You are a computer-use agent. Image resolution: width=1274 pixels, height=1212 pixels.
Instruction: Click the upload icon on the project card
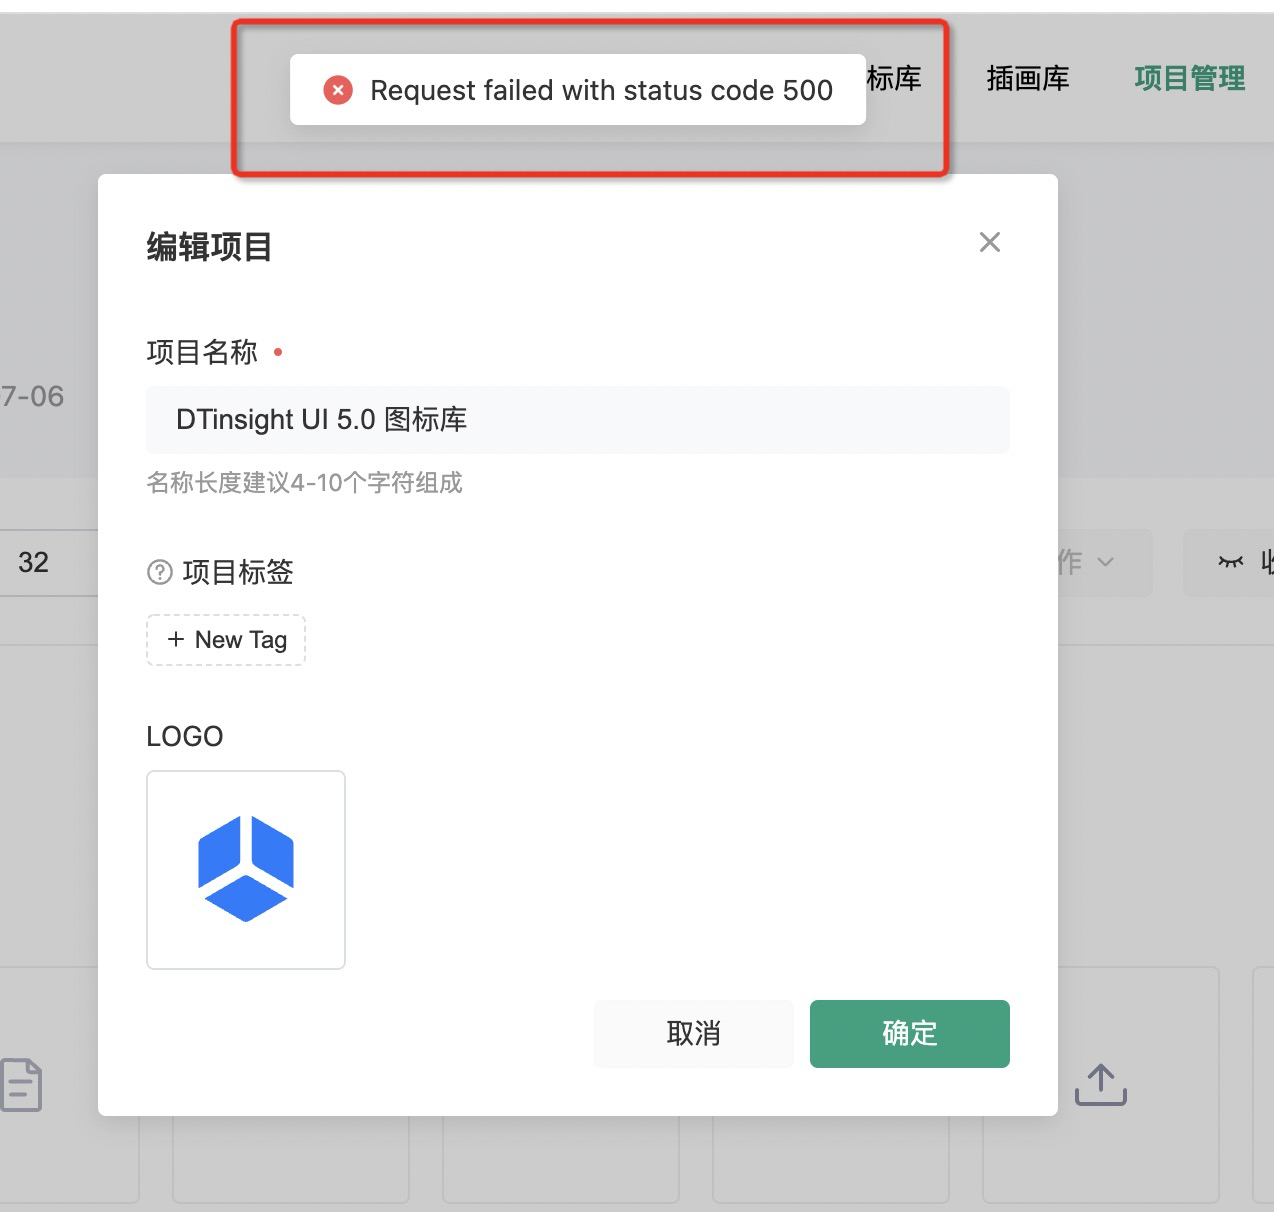(x=1100, y=1084)
